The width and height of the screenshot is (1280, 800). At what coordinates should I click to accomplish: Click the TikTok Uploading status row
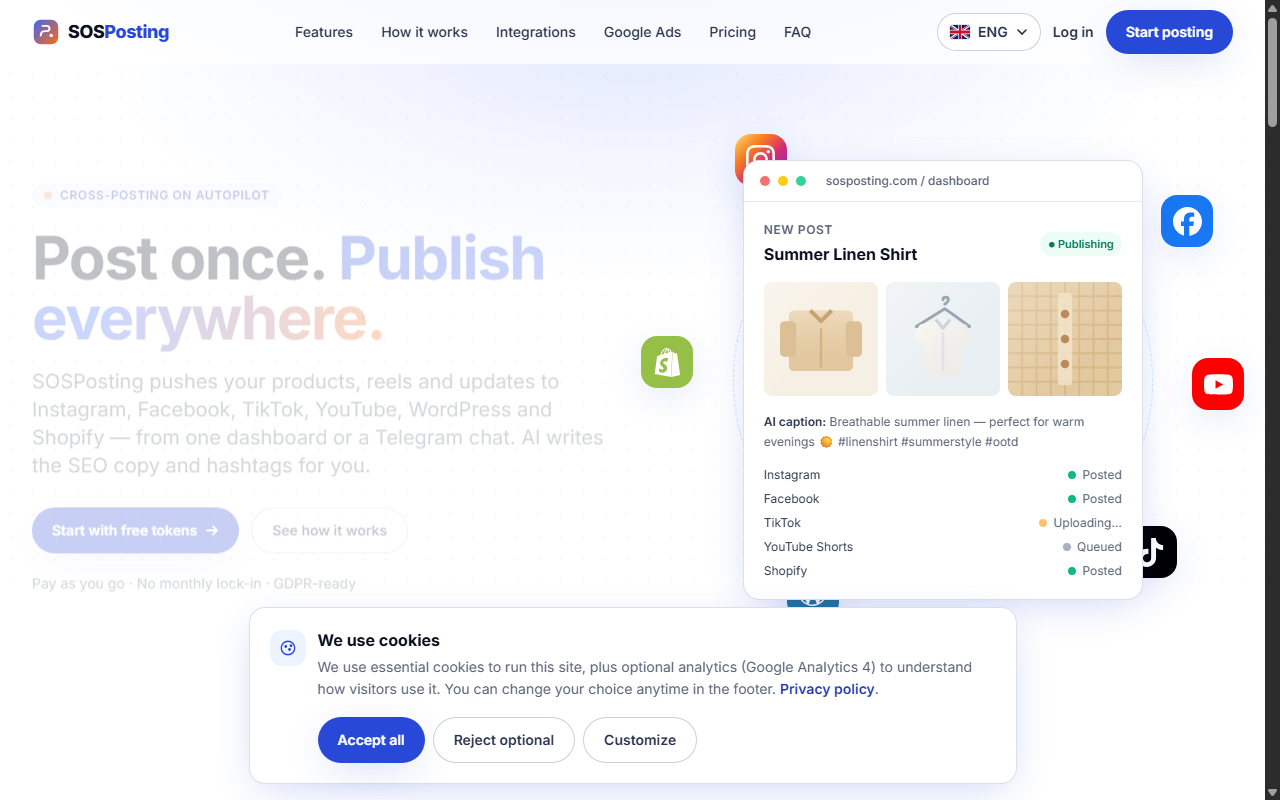pos(943,523)
